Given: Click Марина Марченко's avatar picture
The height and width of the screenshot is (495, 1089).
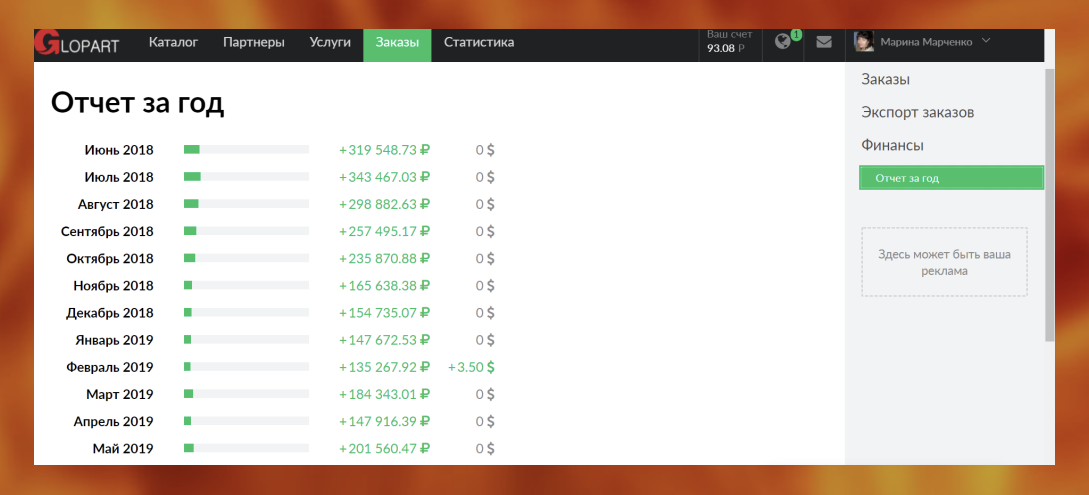Looking at the screenshot, I should pyautogui.click(x=864, y=42).
